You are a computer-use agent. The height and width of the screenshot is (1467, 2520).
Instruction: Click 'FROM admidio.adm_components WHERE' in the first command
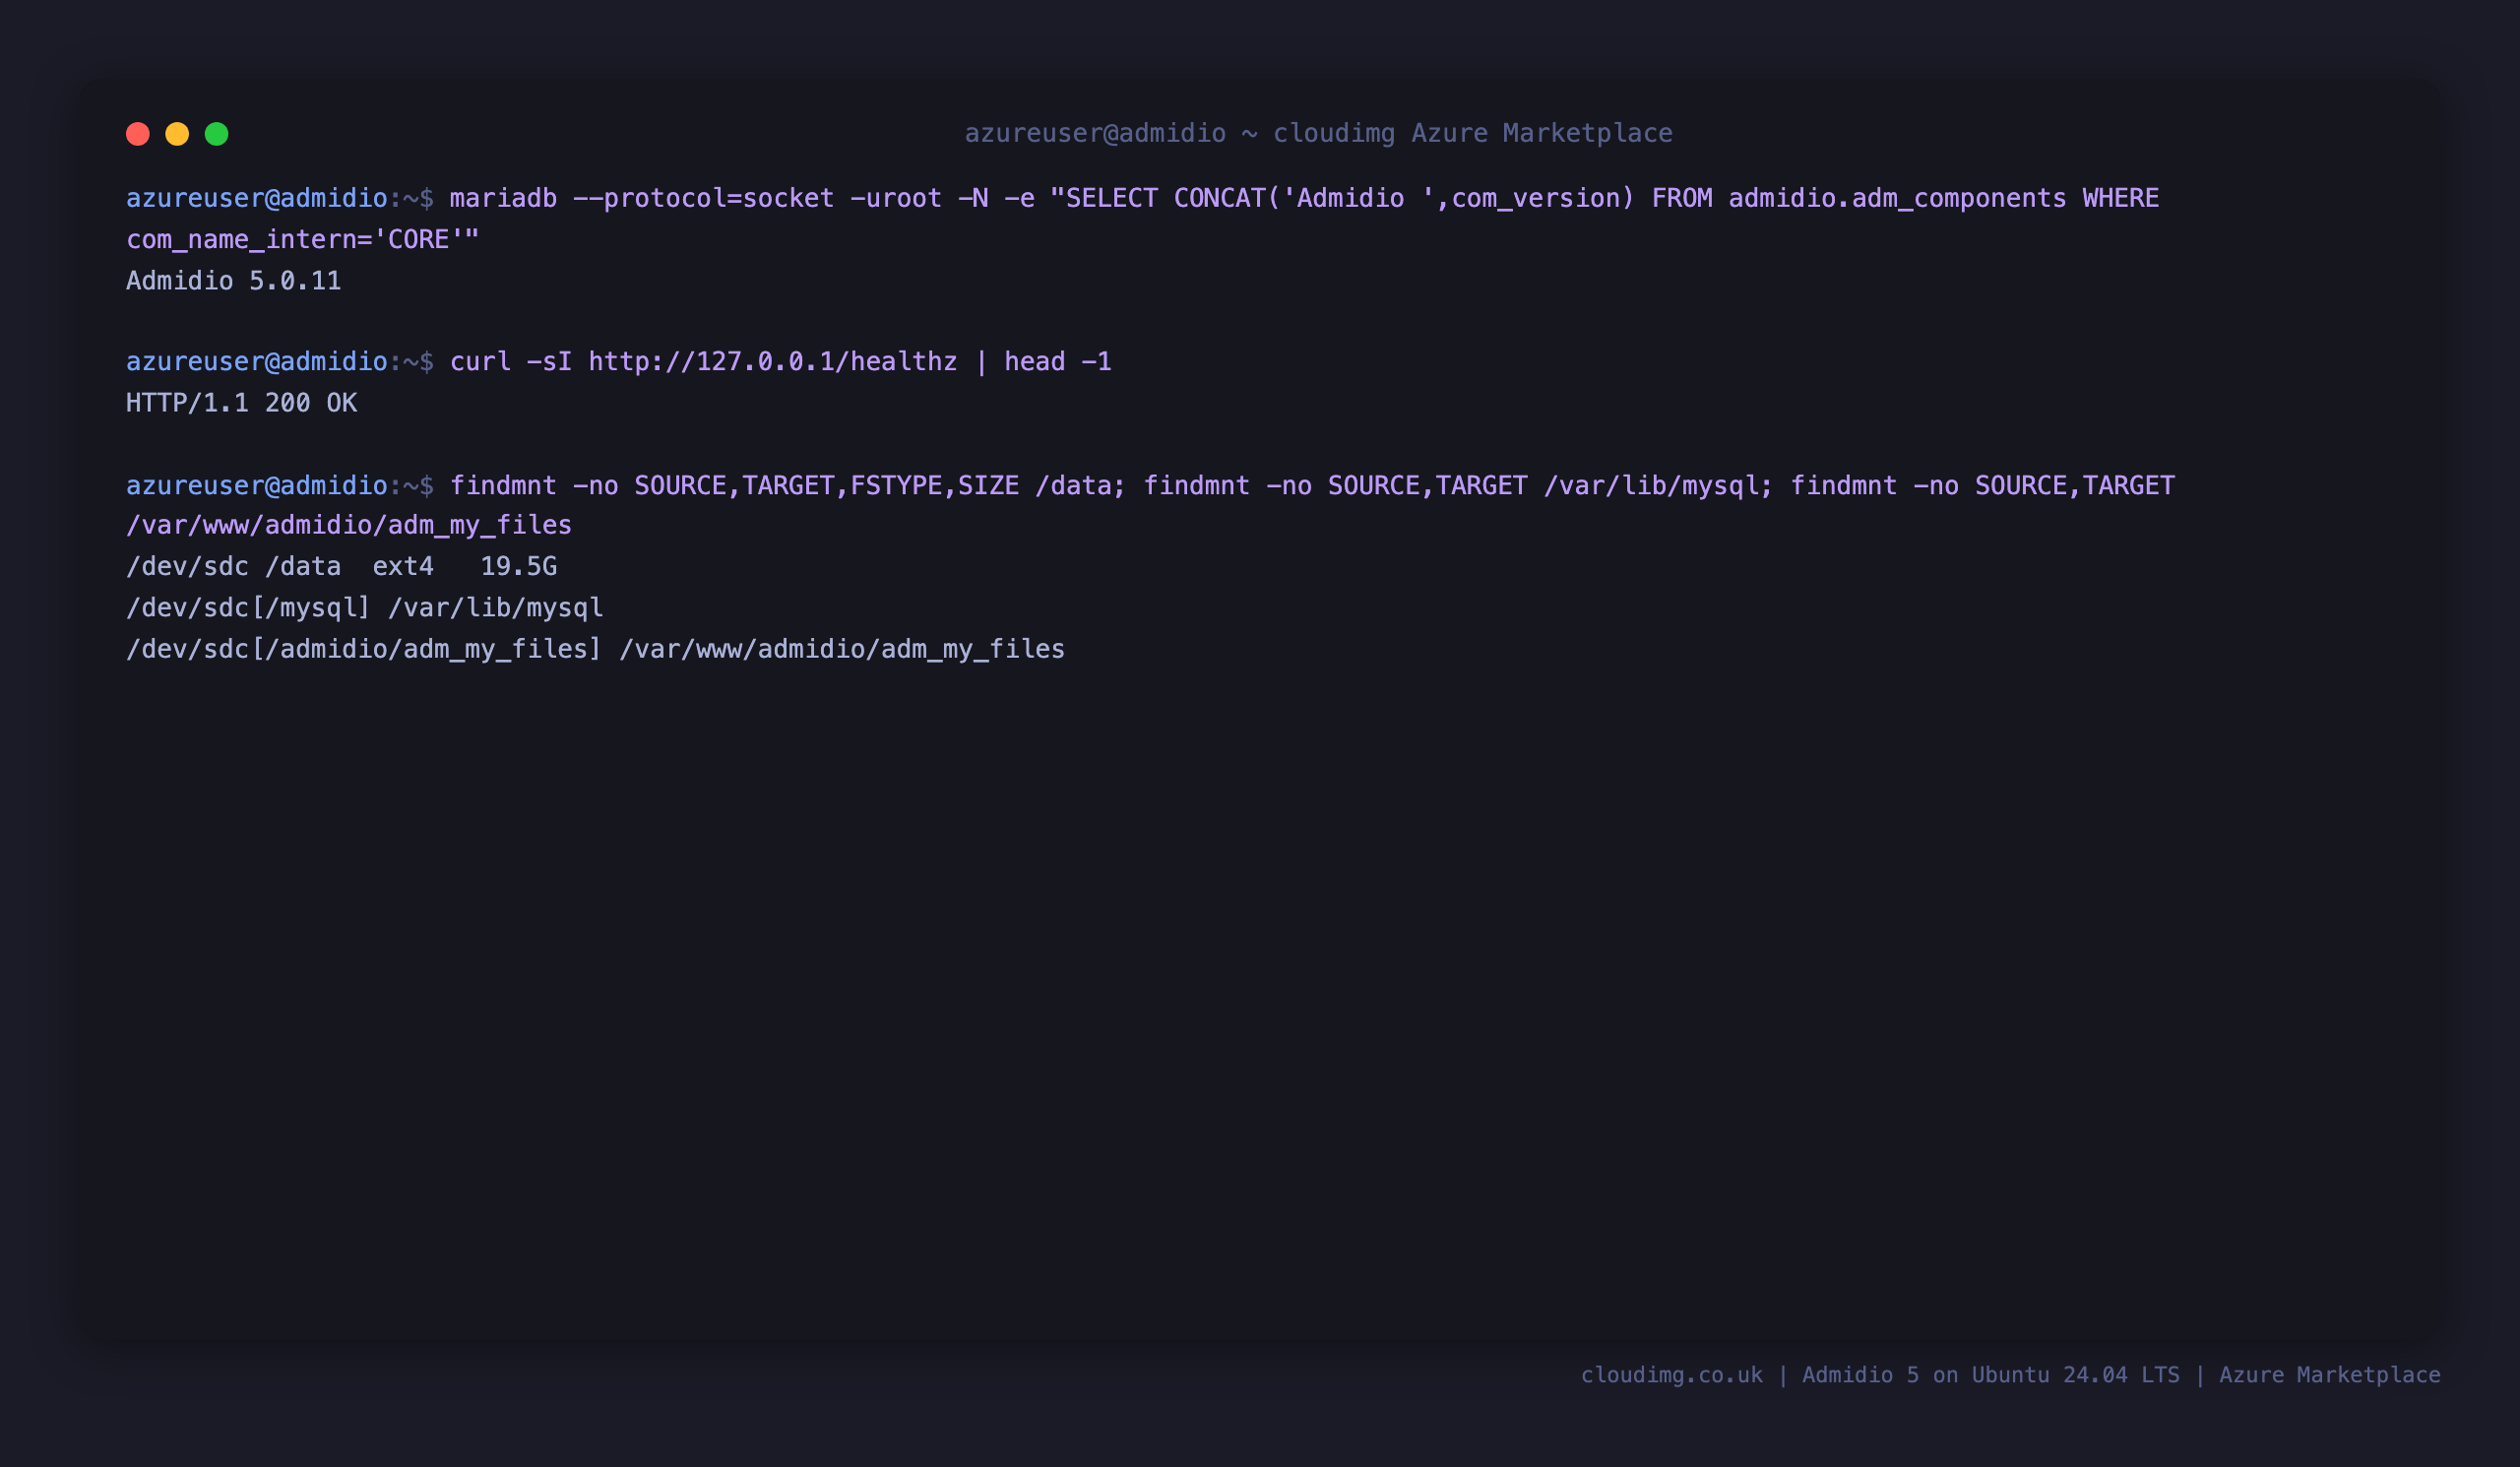click(x=1905, y=198)
